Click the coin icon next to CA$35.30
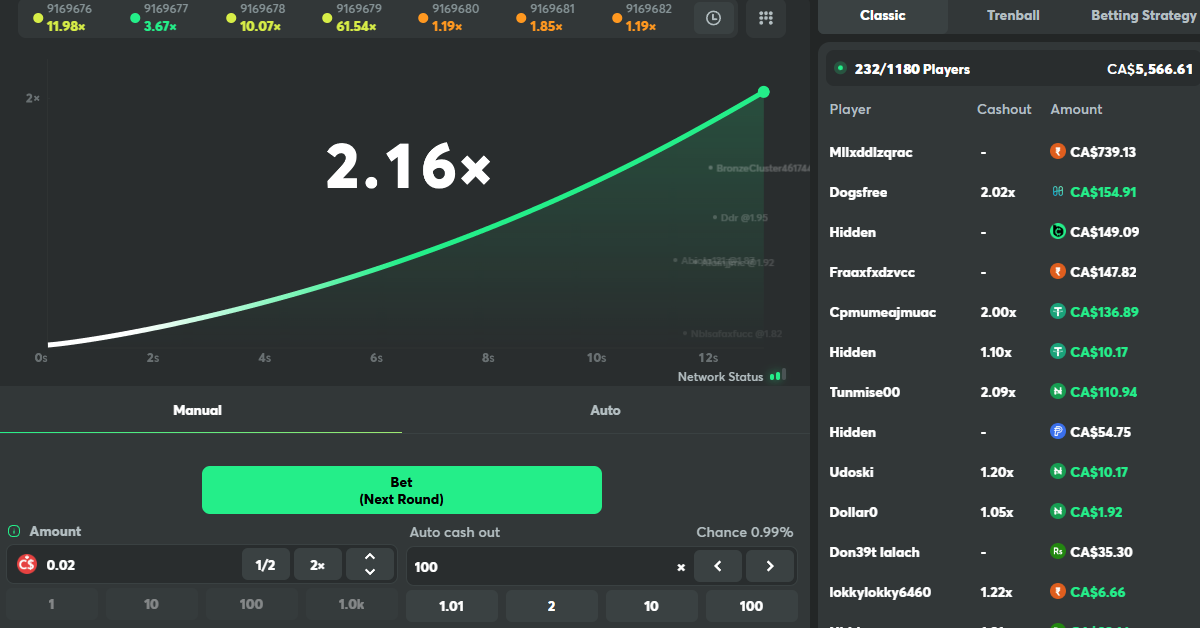 coord(1058,552)
